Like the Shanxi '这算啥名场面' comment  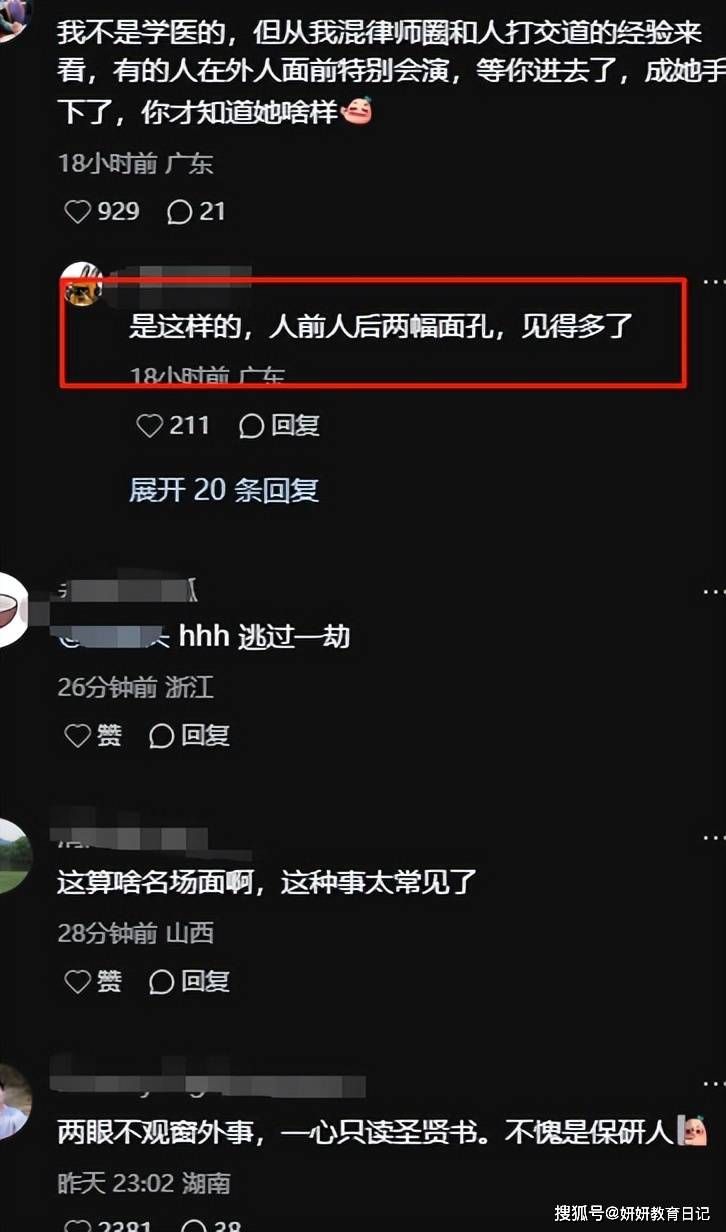[x=93, y=982]
